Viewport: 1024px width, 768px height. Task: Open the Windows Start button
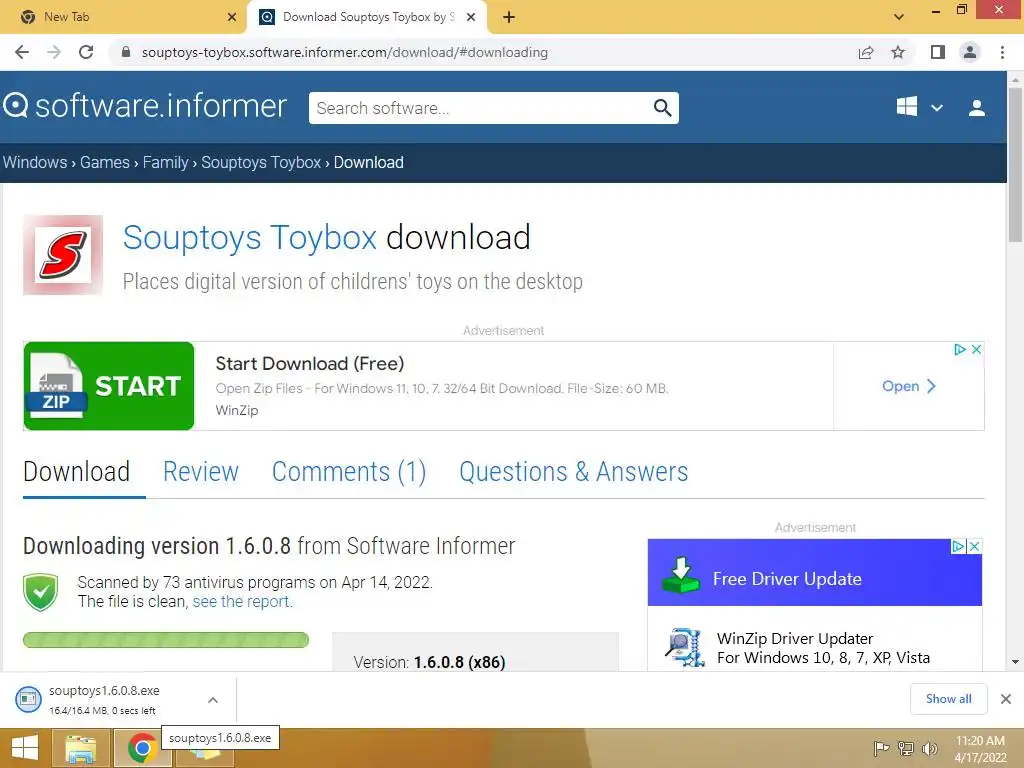coord(25,748)
